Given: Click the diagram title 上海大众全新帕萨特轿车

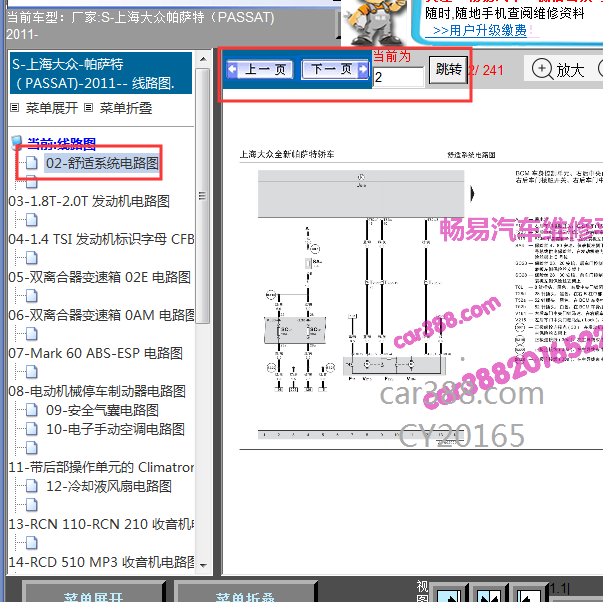Looking at the screenshot, I should (287, 154).
